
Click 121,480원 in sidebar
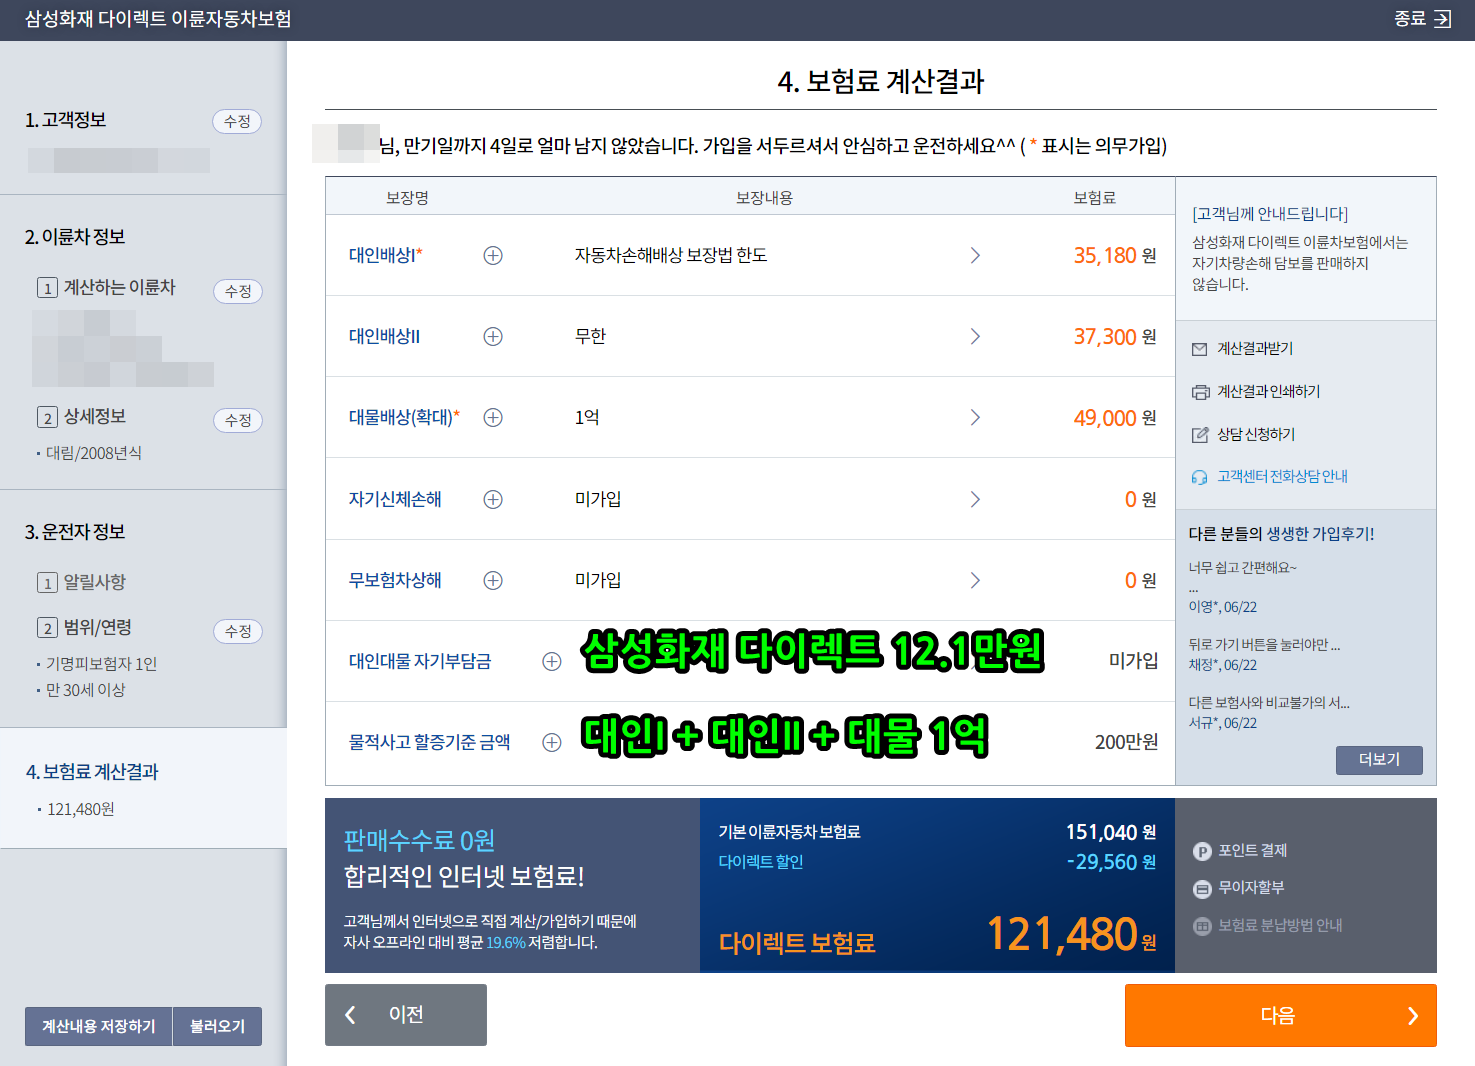[81, 809]
